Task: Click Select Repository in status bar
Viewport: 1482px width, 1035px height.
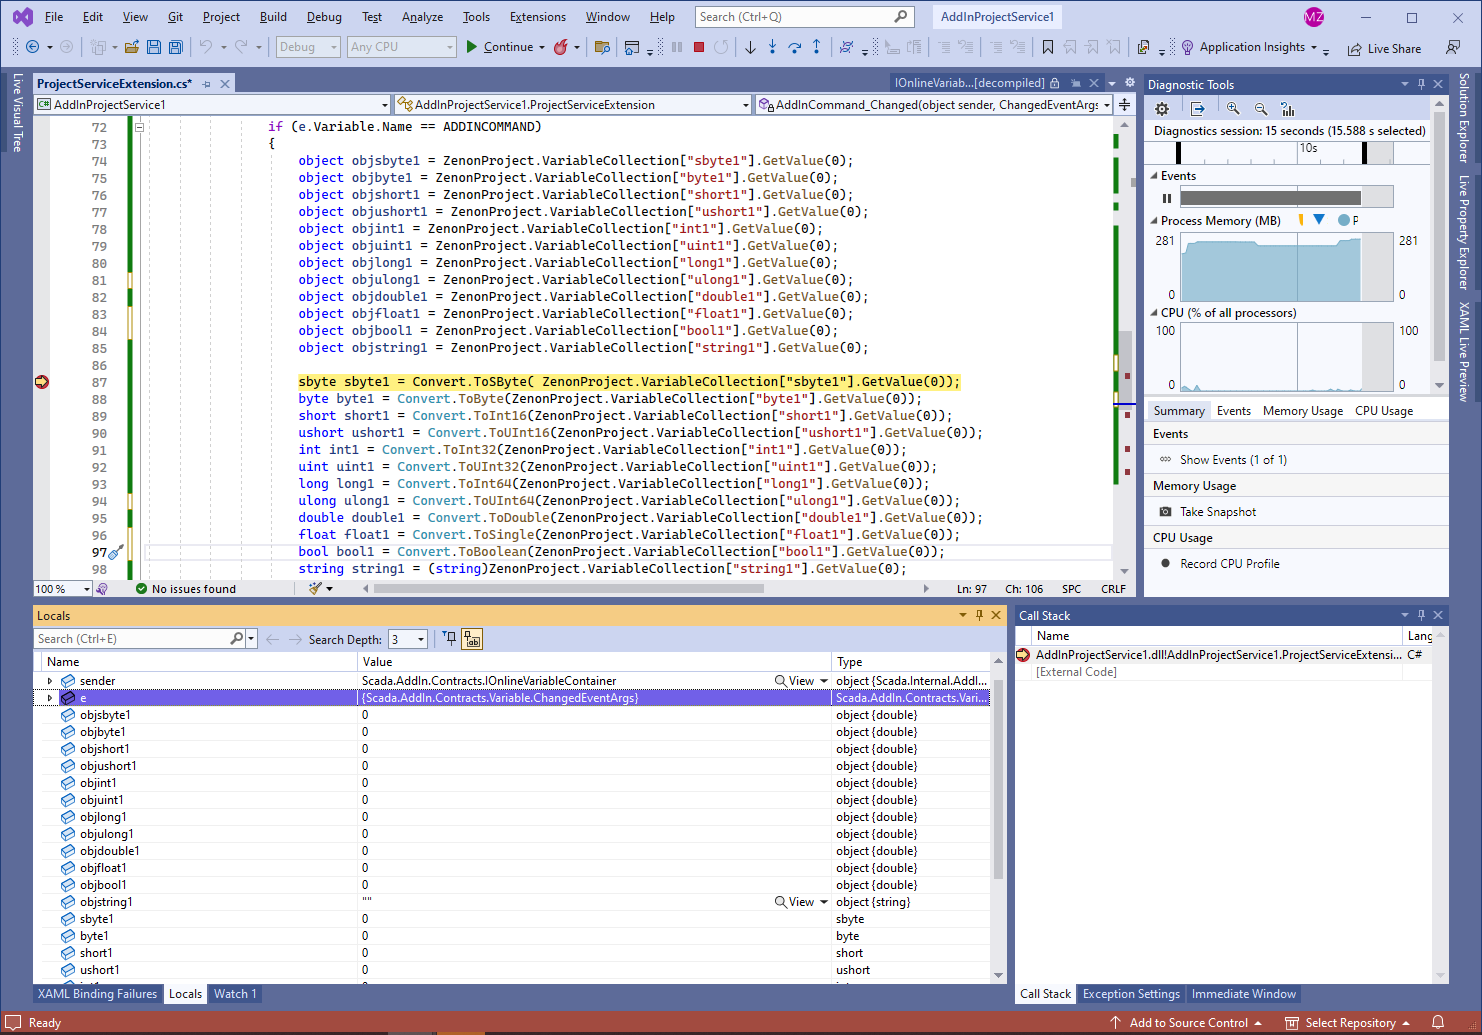Action: [1349, 1023]
